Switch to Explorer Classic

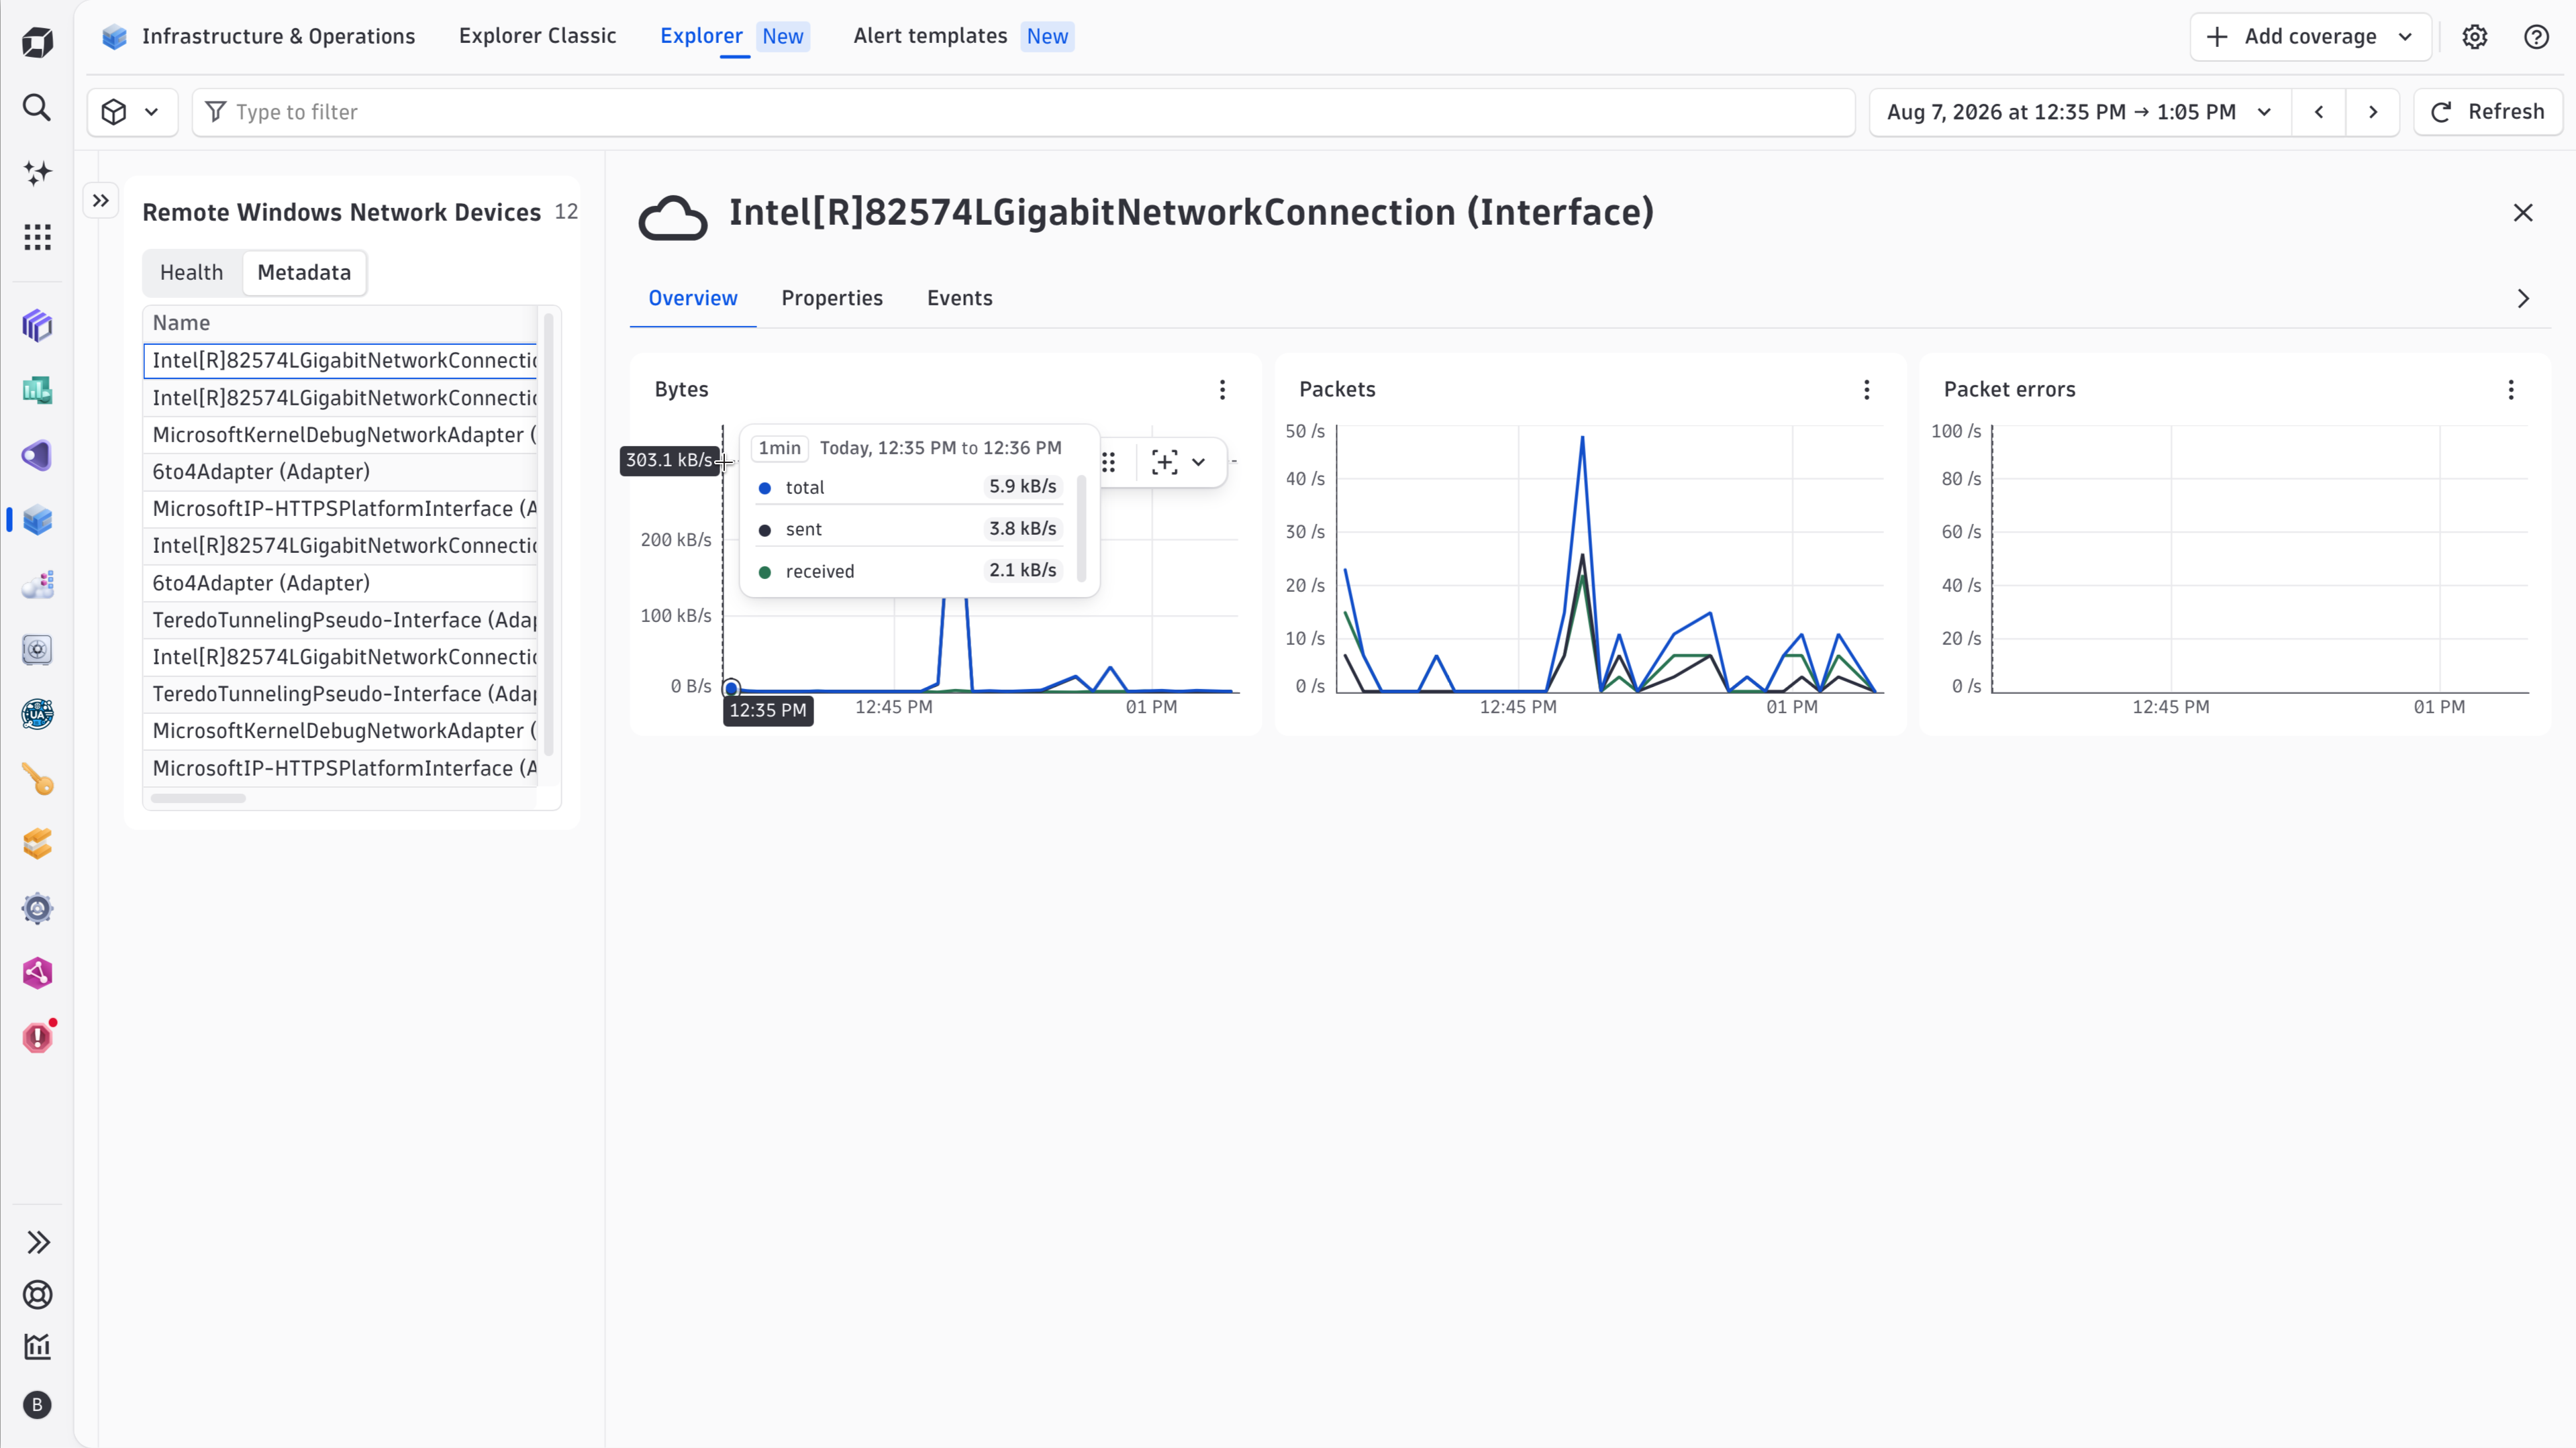tap(537, 37)
